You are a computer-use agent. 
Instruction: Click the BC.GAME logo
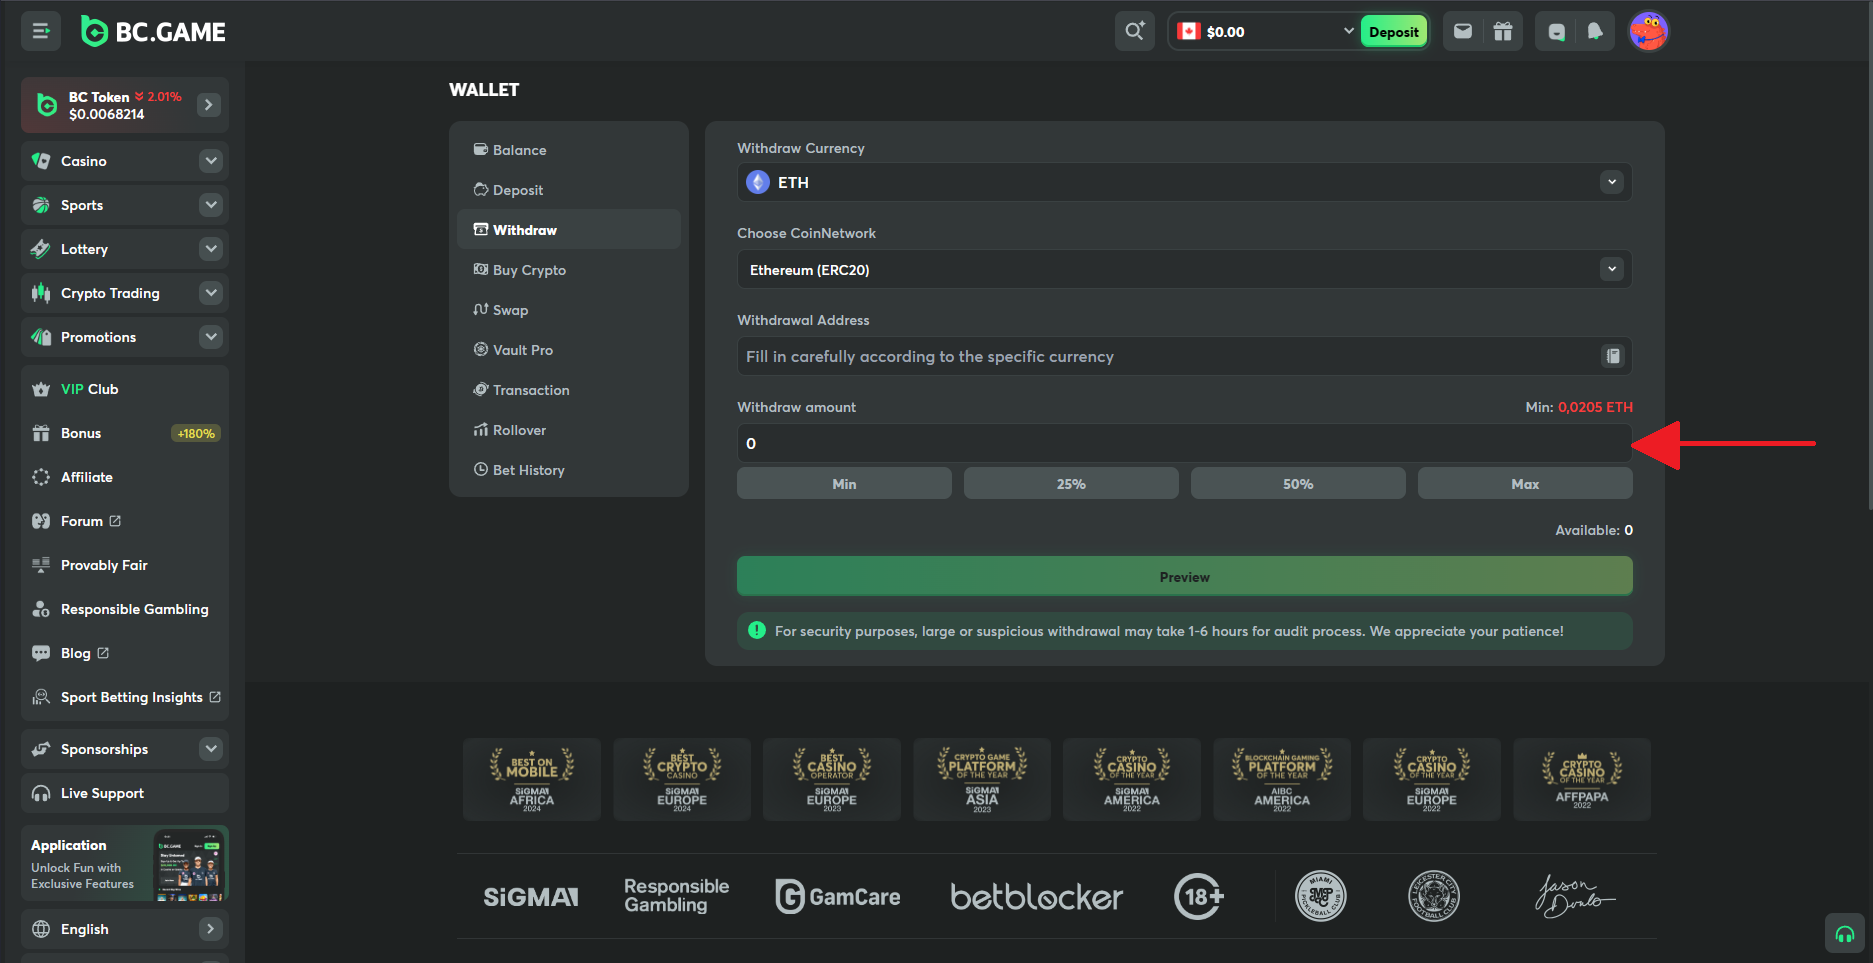pos(153,32)
